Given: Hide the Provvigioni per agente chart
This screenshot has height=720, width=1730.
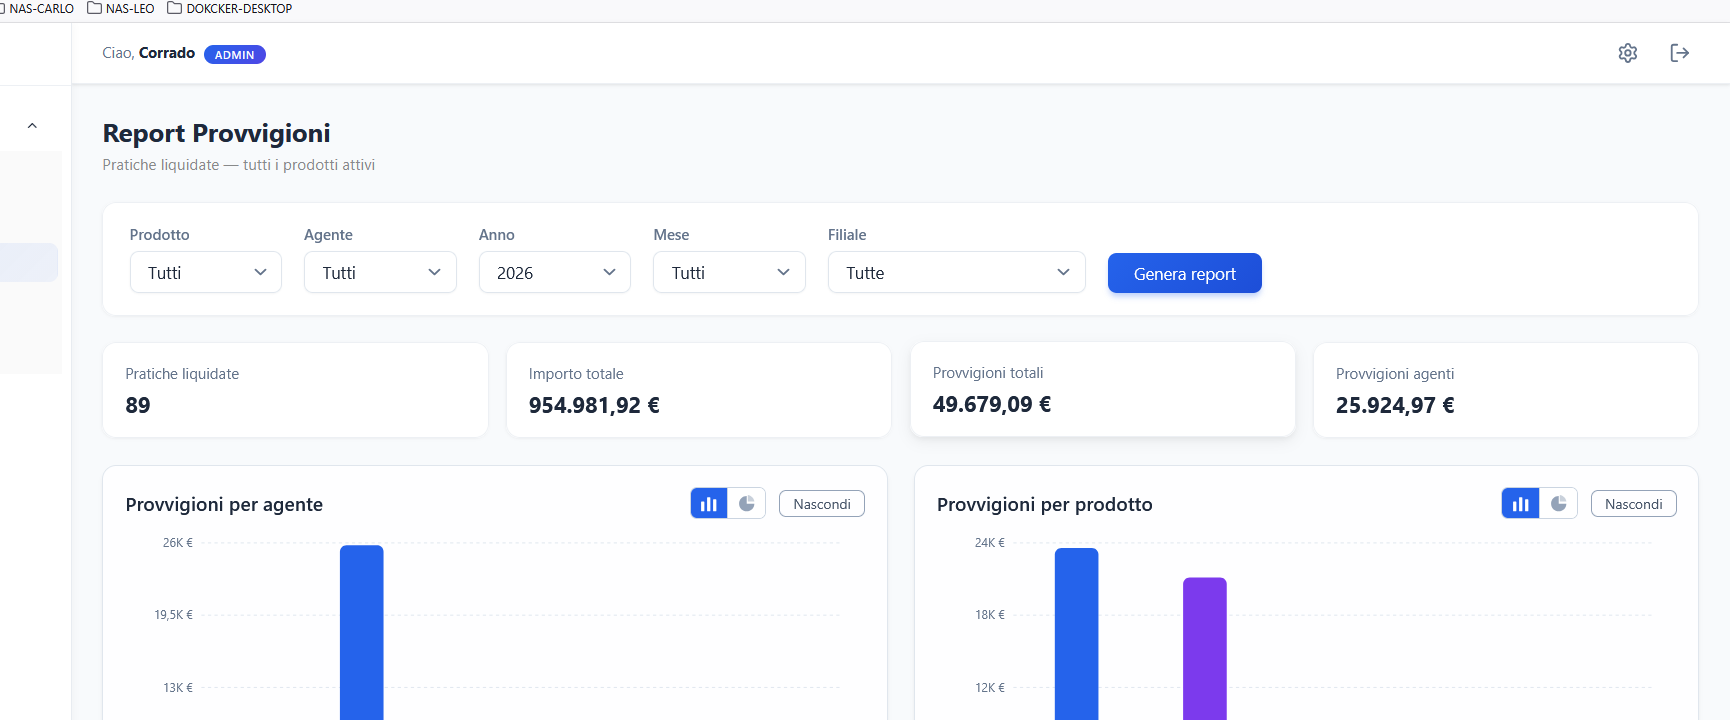Looking at the screenshot, I should pos(822,504).
